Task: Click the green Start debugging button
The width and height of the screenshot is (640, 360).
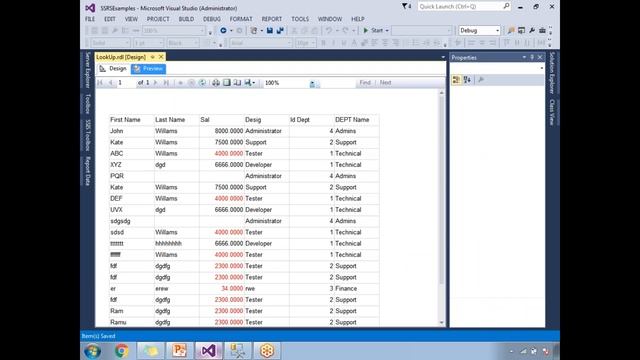Action: pos(373,31)
